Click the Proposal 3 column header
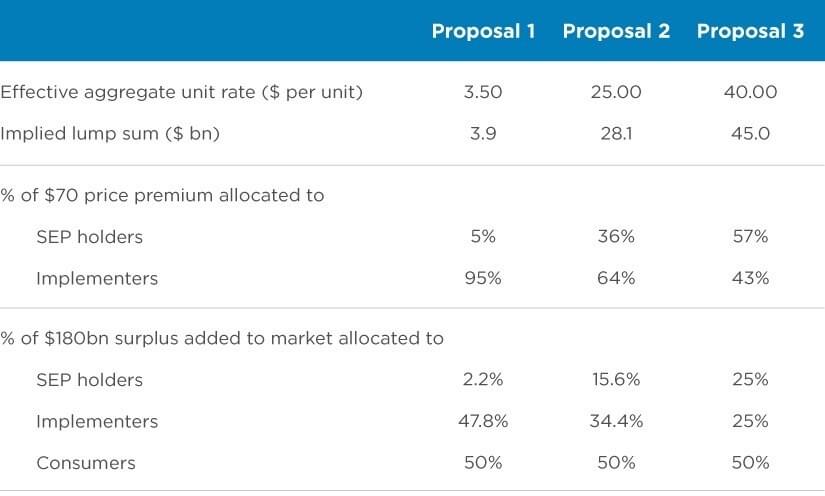825x496 pixels. 750,31
